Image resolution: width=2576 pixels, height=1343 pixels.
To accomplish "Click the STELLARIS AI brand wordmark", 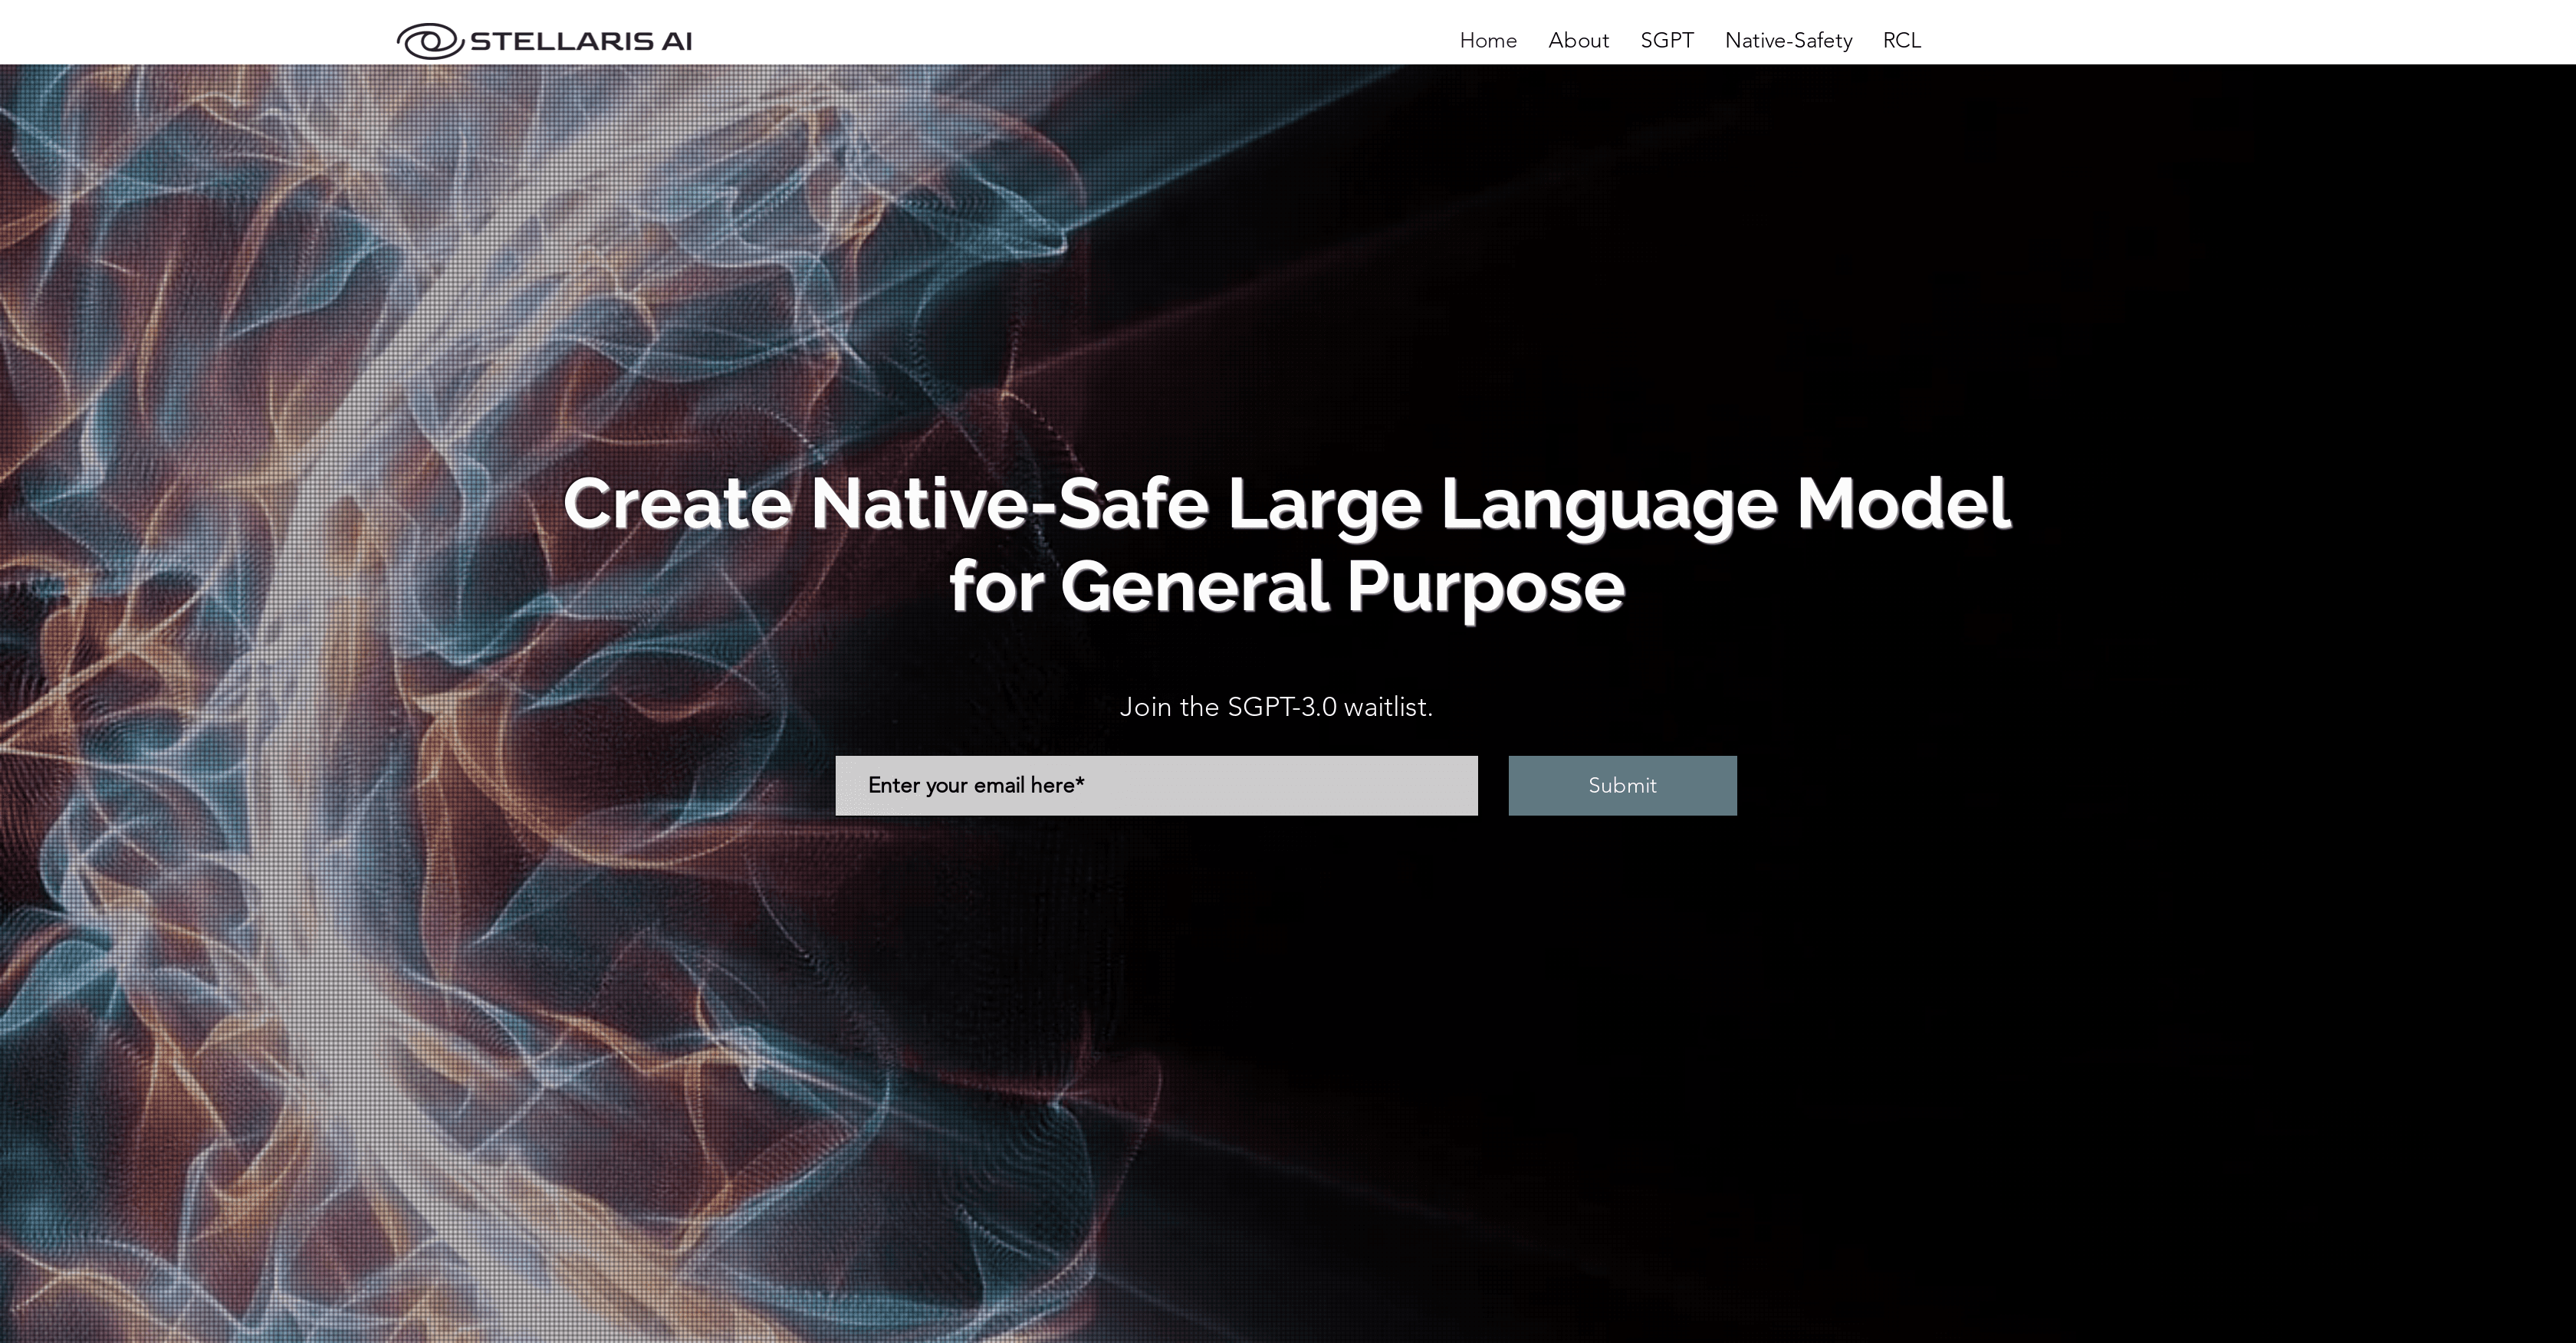I will tap(581, 41).
